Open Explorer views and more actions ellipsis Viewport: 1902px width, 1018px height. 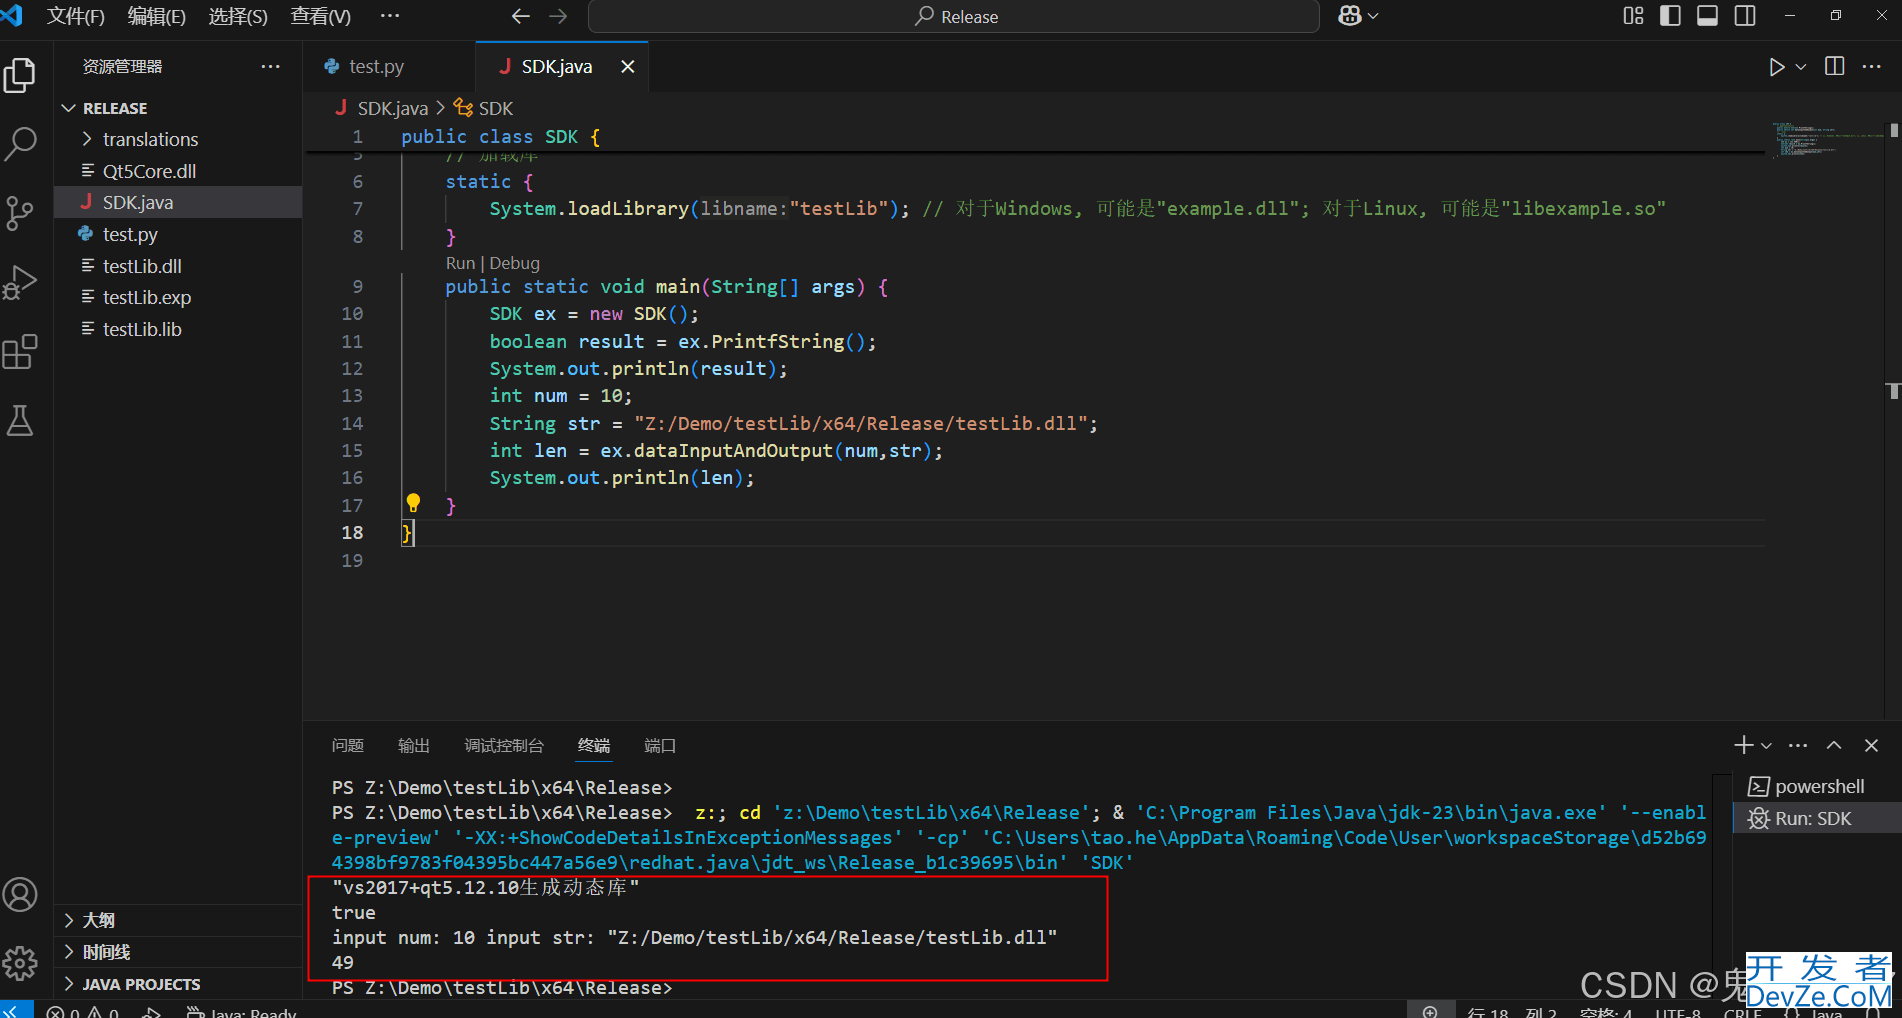pyautogui.click(x=270, y=66)
